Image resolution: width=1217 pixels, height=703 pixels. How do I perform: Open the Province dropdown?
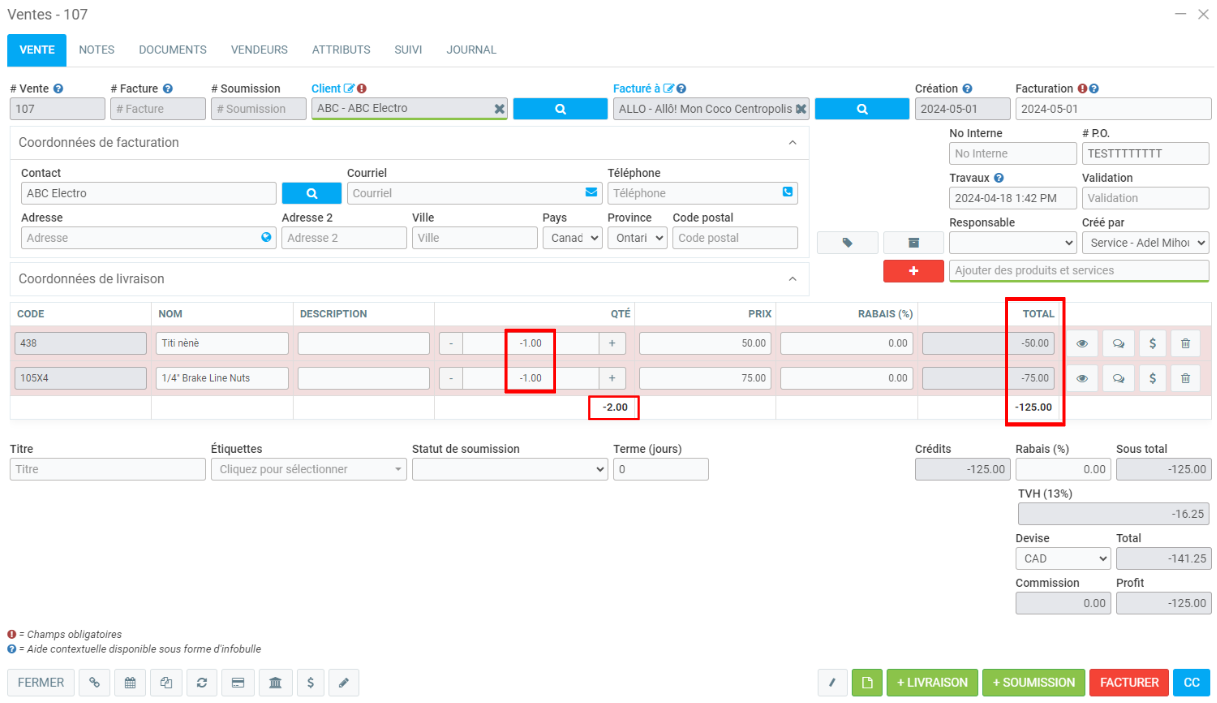pyautogui.click(x=637, y=238)
